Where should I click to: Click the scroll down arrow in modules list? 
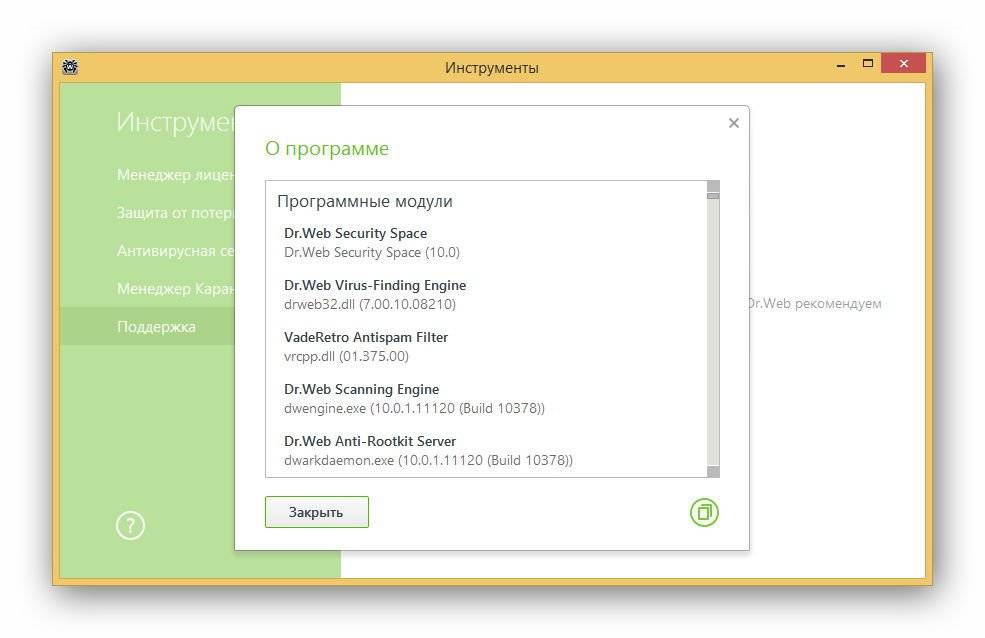pyautogui.click(x=713, y=472)
